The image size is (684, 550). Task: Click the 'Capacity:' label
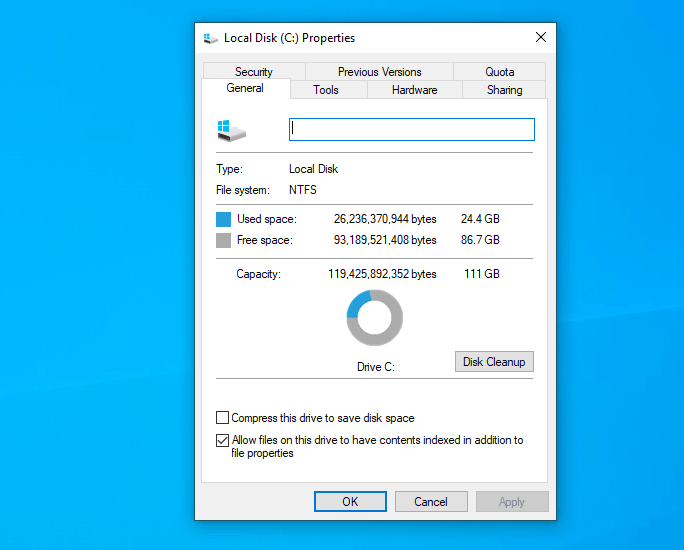[x=259, y=274]
